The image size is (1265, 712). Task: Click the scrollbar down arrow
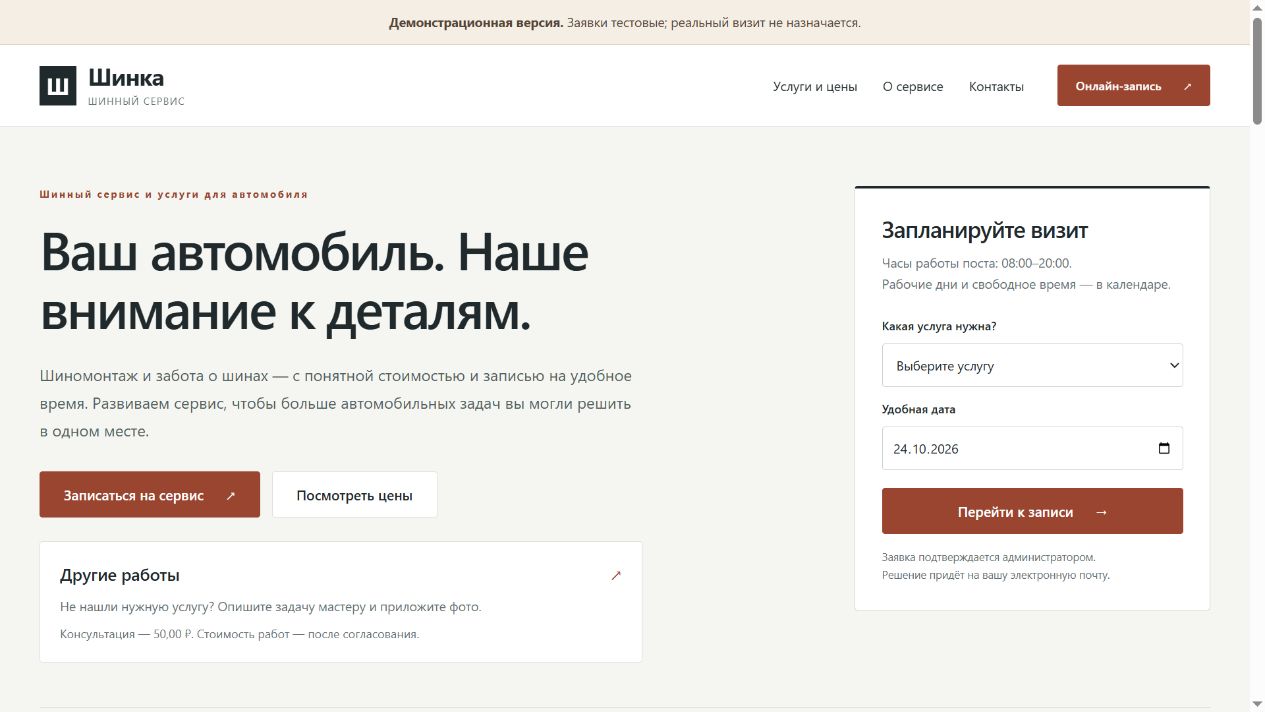pos(1257,704)
